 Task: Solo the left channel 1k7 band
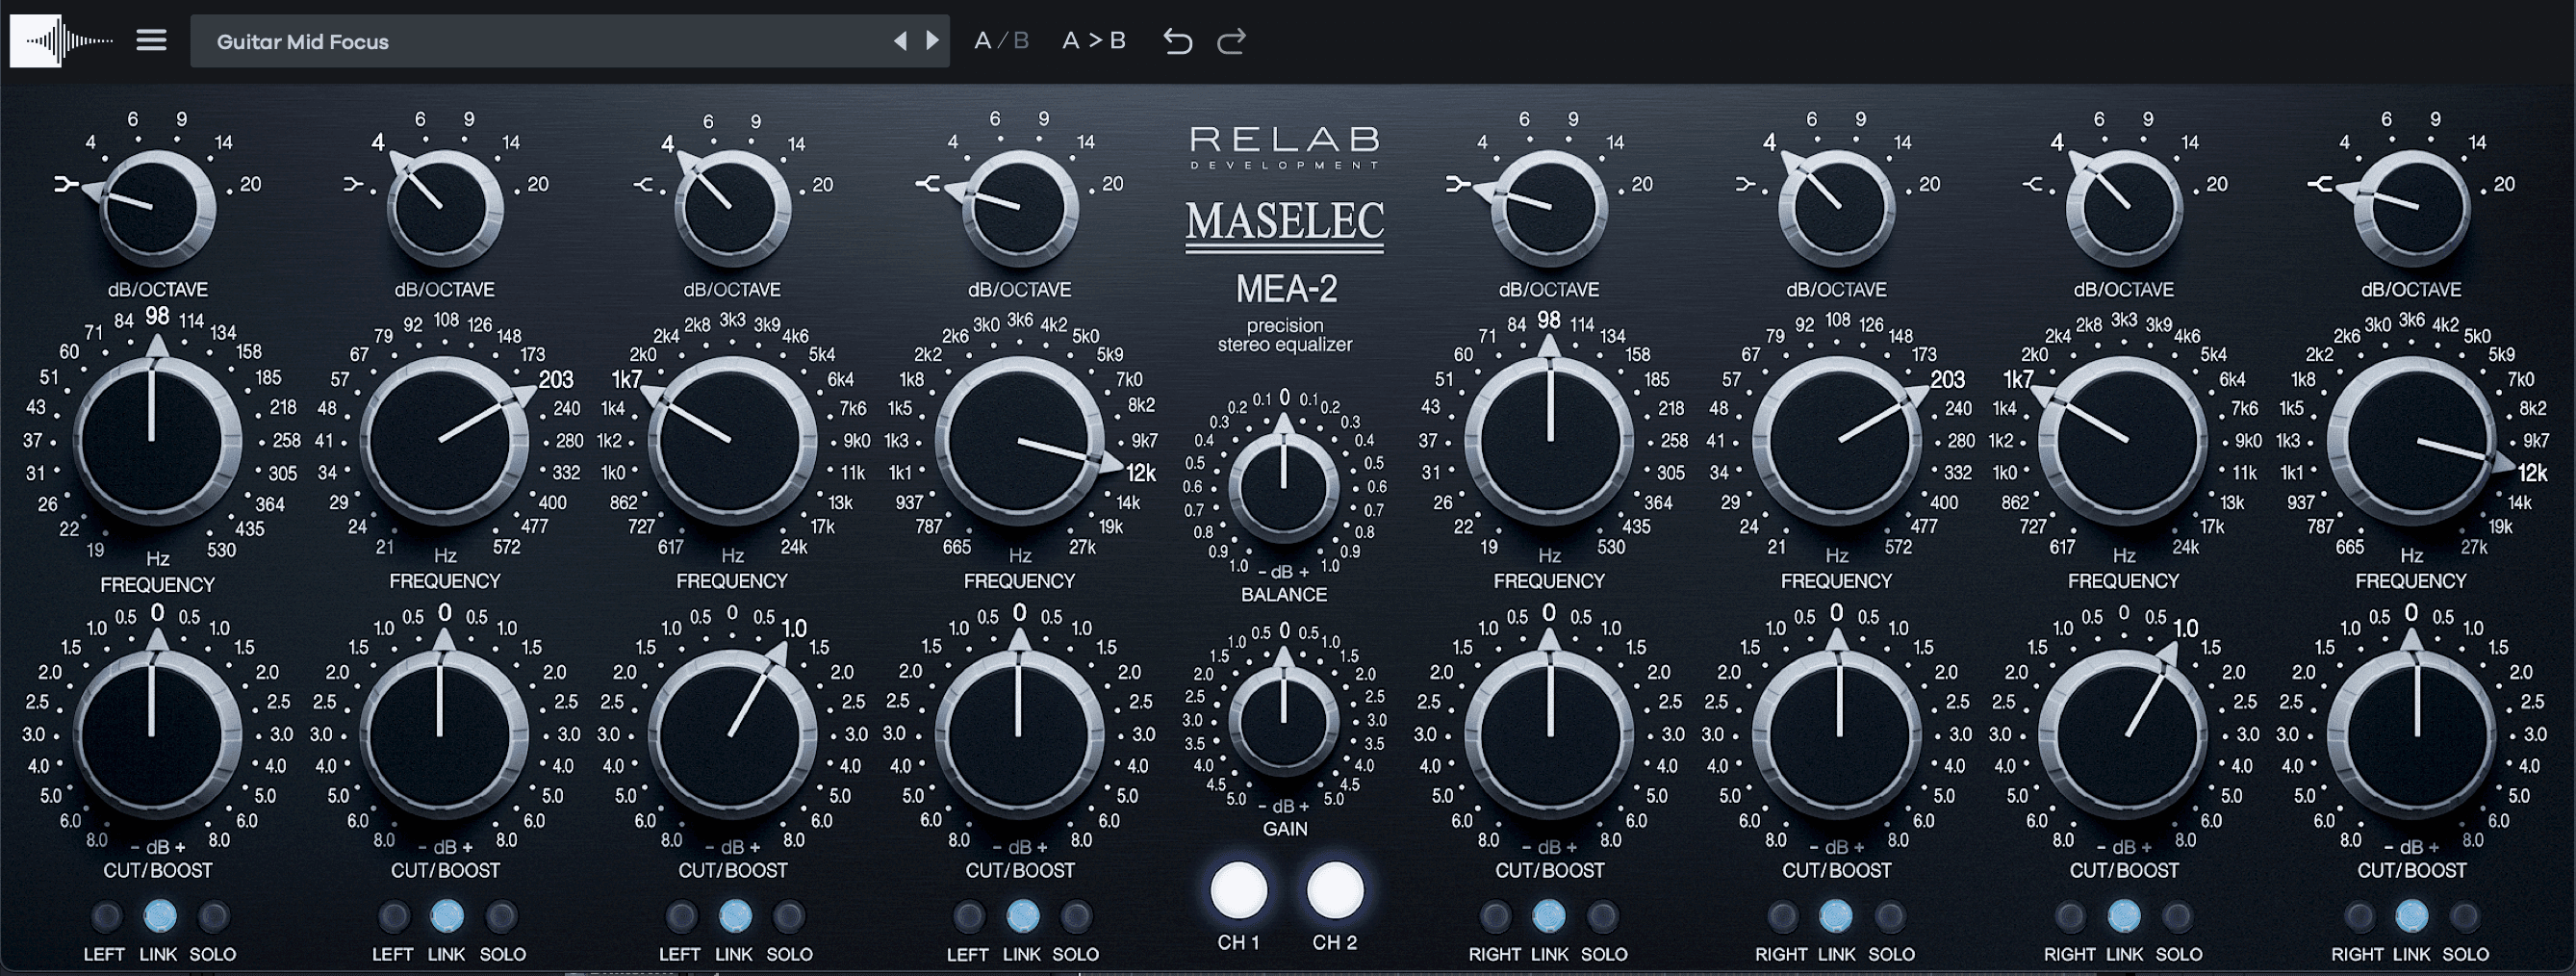point(789,916)
